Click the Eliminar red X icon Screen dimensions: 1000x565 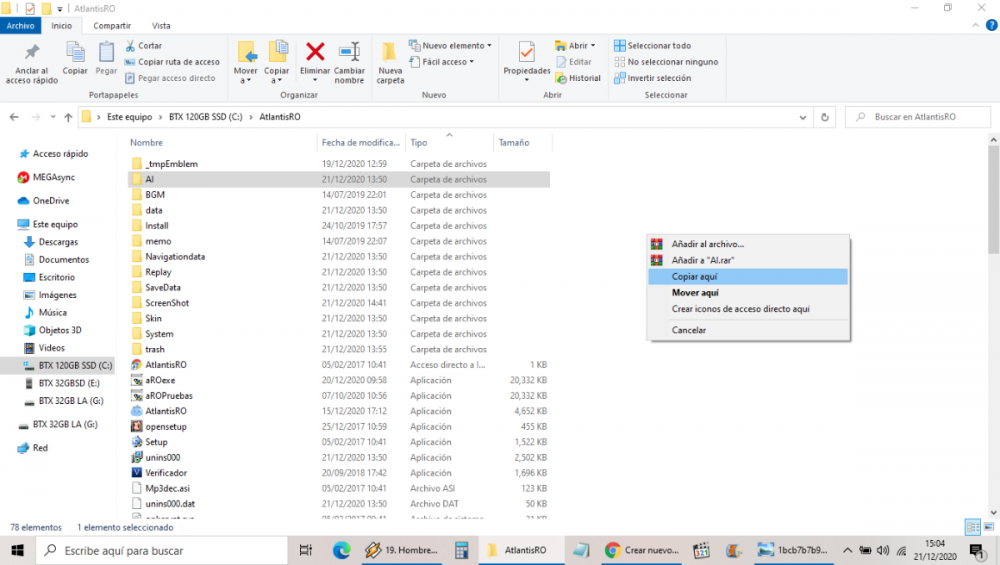pyautogui.click(x=315, y=53)
